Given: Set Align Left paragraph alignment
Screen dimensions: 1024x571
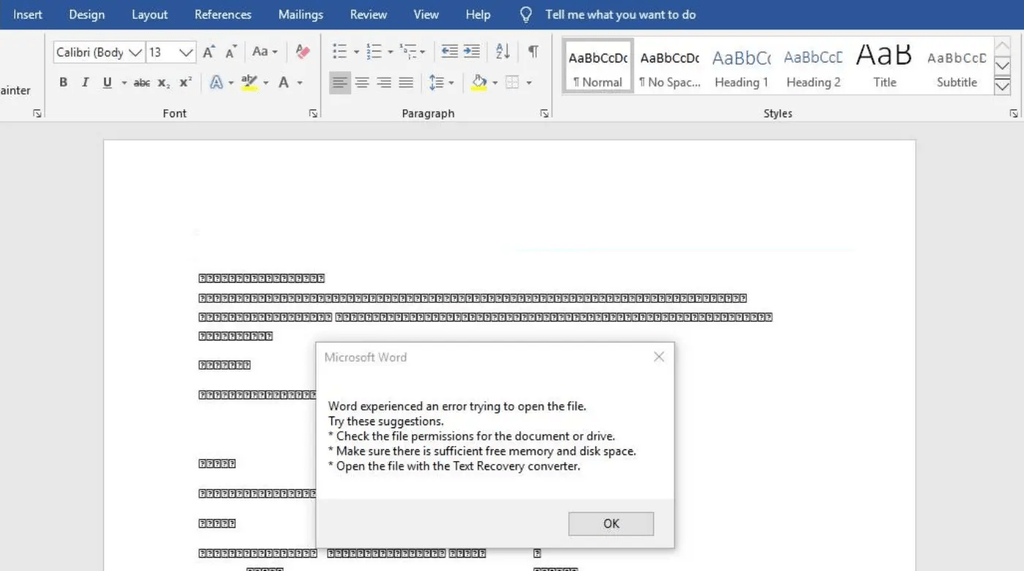Looking at the screenshot, I should click(x=340, y=83).
